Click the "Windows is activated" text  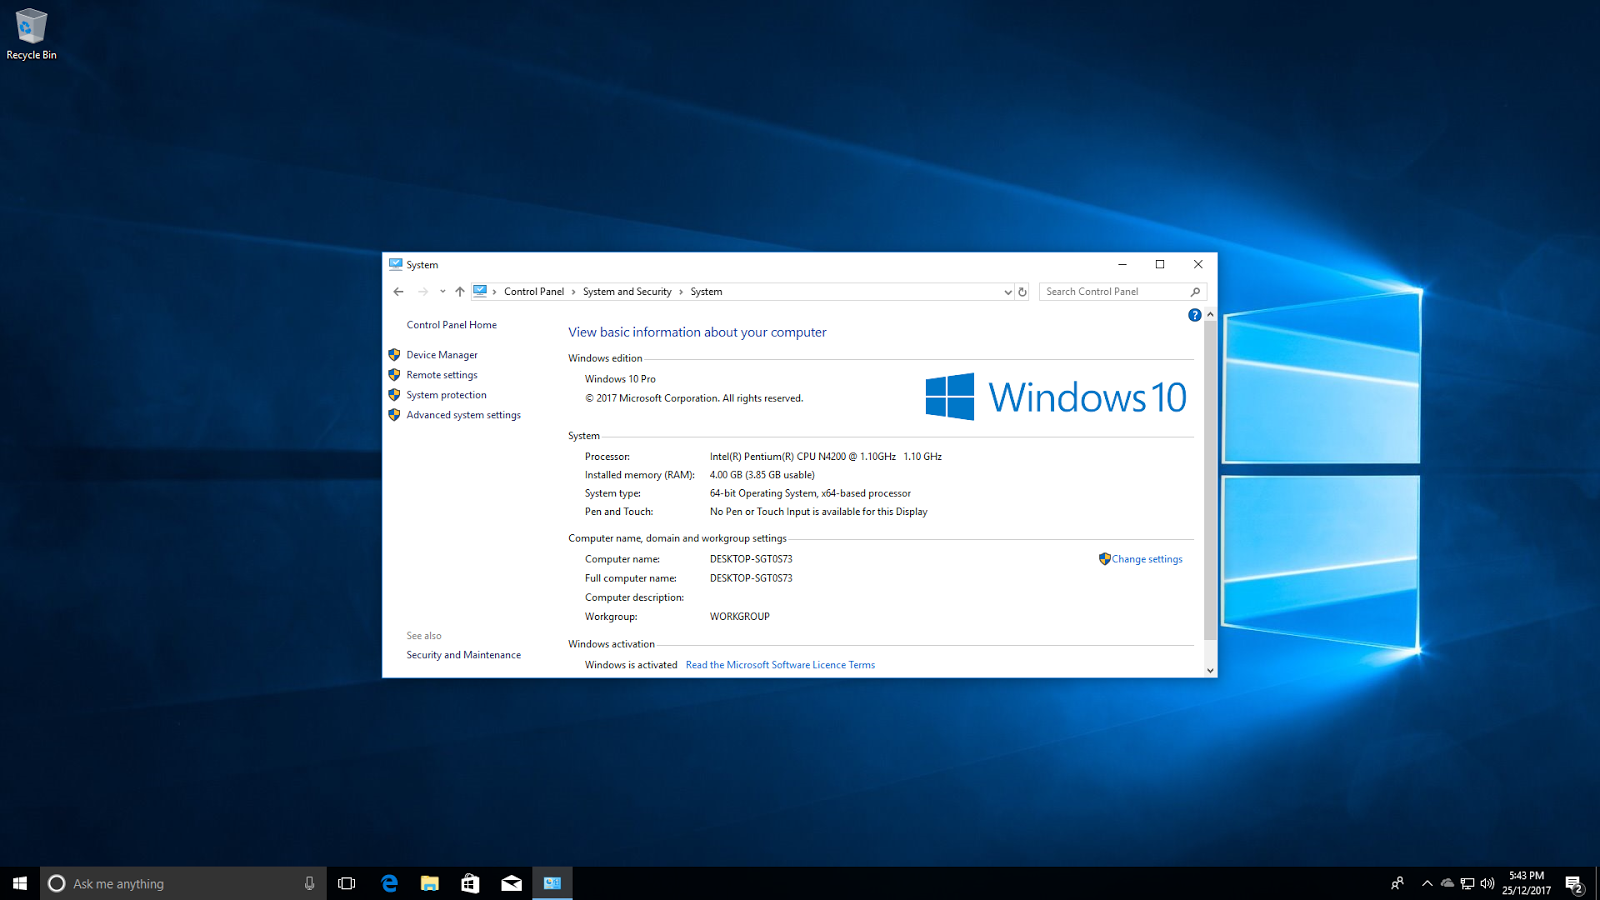[631, 665]
